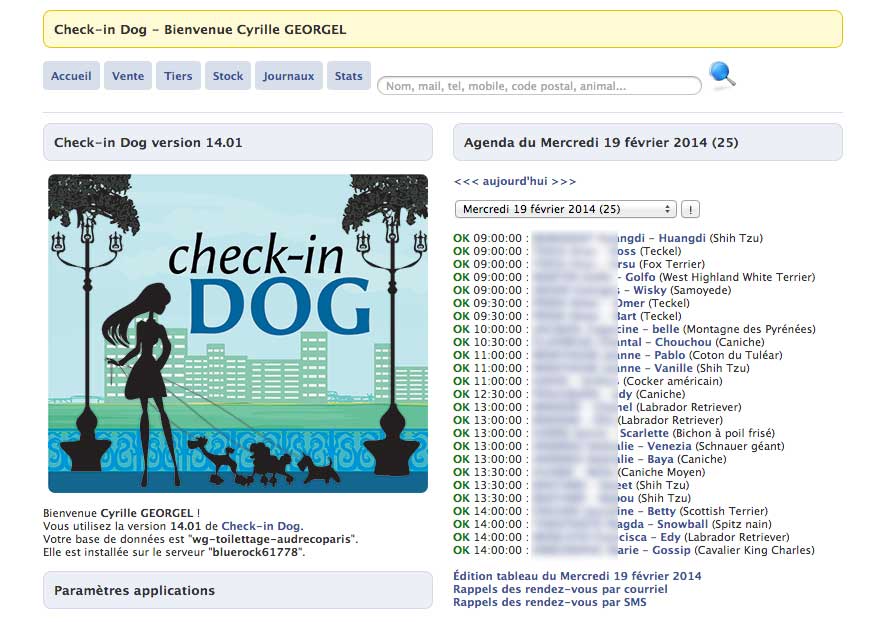Click the Agenda du Mercredi 19 février 2014 header
Image resolution: width=880 pixels, height=622 pixels.
(648, 142)
